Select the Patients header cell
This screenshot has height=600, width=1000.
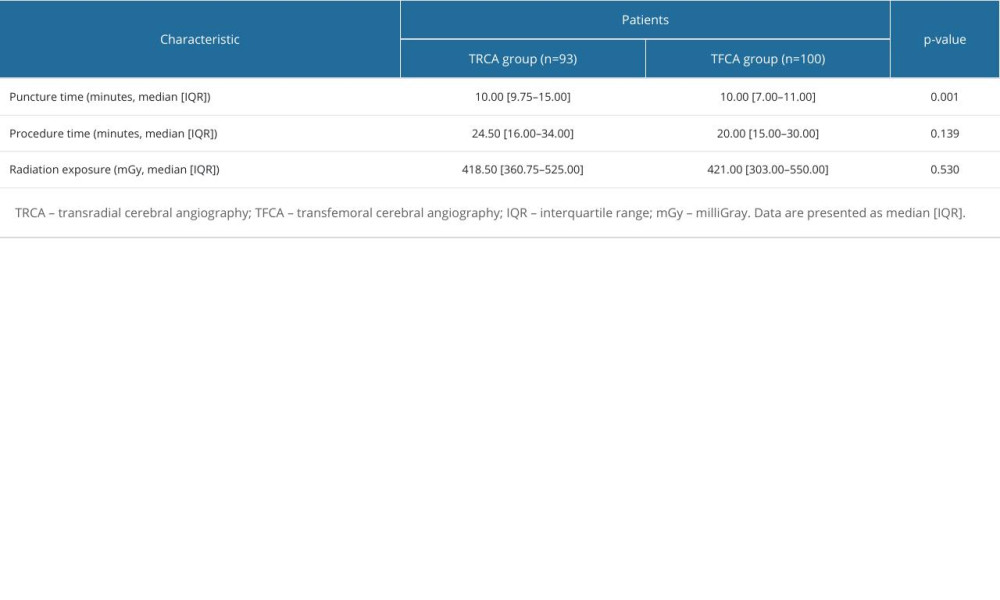click(645, 20)
